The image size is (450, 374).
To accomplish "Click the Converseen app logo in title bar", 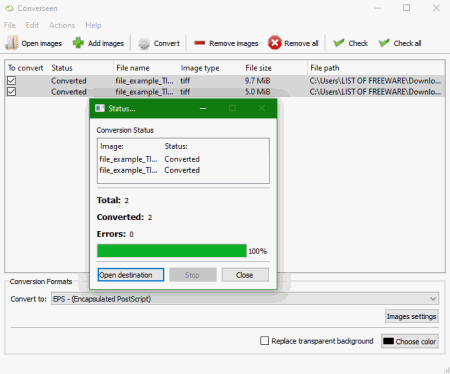I will 9,8.
